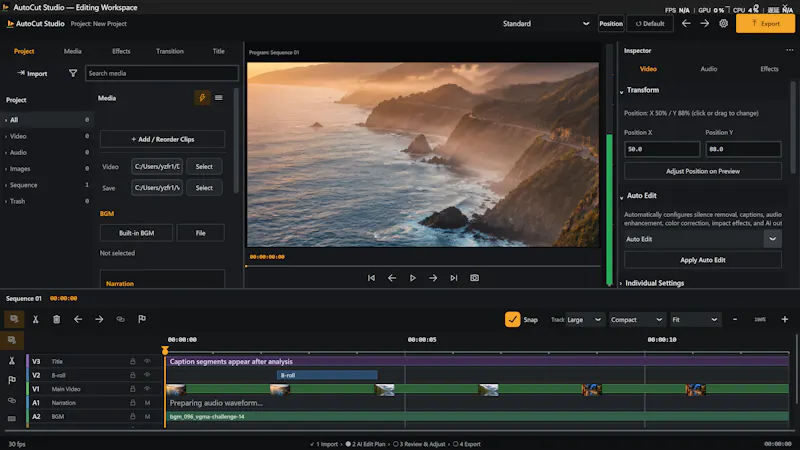Click the orange timeline playhead marker
This screenshot has height=450, width=800.
pos(165,350)
